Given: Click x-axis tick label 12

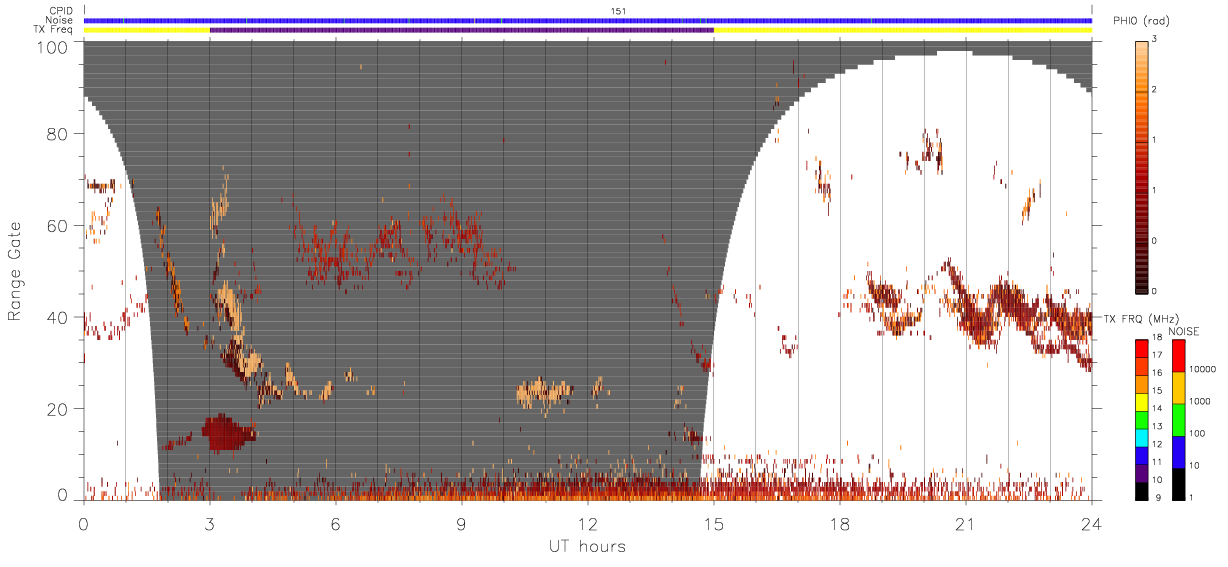Looking at the screenshot, I should click(x=588, y=523).
